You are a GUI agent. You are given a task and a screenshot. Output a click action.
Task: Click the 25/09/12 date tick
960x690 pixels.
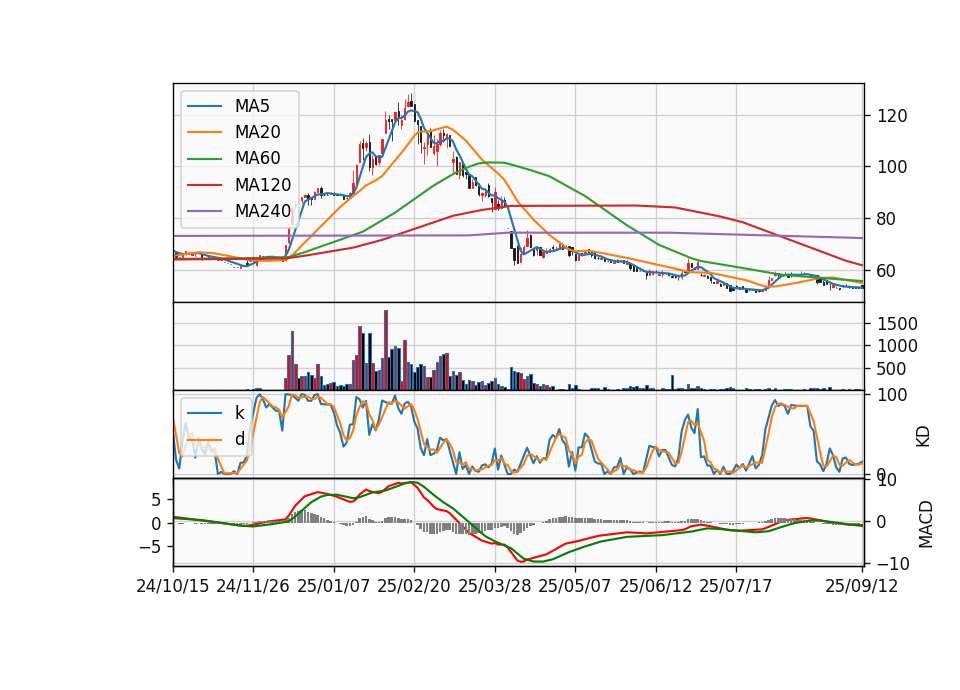point(862,586)
